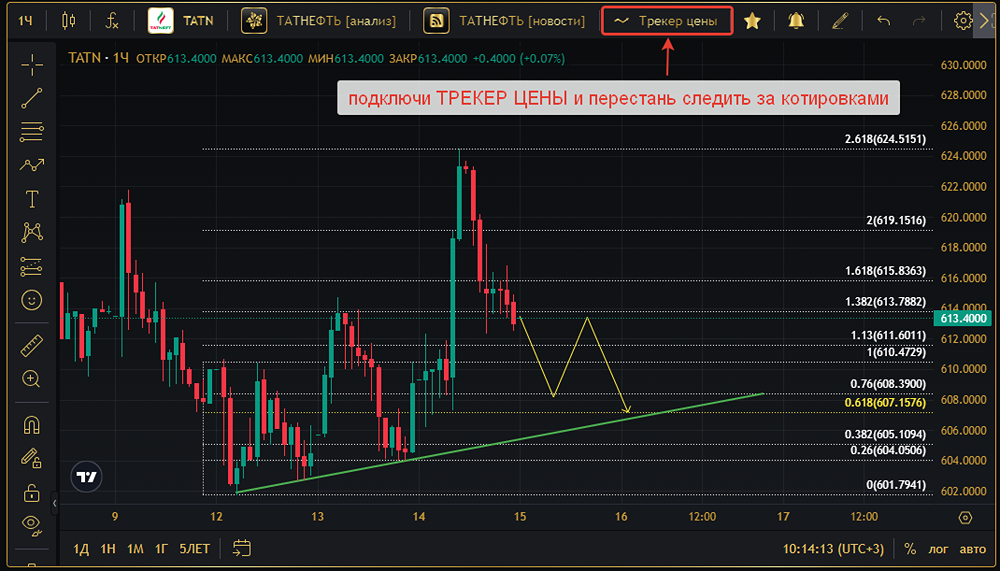
Task: Select the crosshair cursor tool
Action: pyautogui.click(x=31, y=65)
